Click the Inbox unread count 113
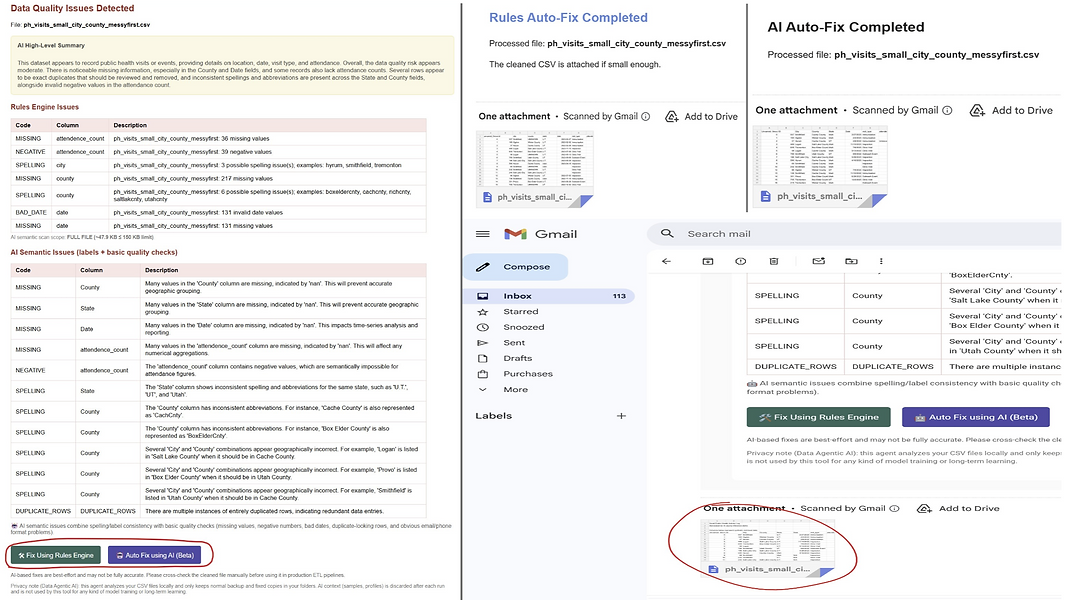 tap(619, 296)
